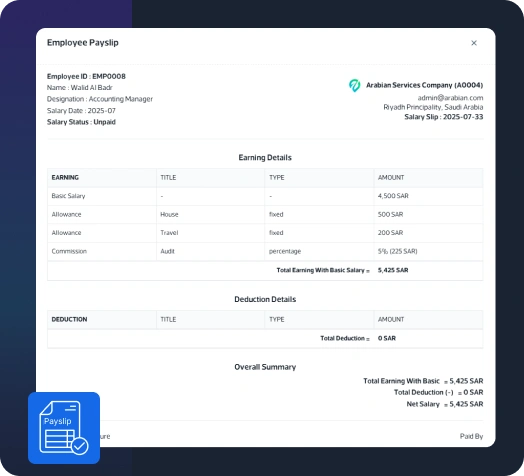Click the Overall Summary heading
524x476 pixels.
pos(265,367)
